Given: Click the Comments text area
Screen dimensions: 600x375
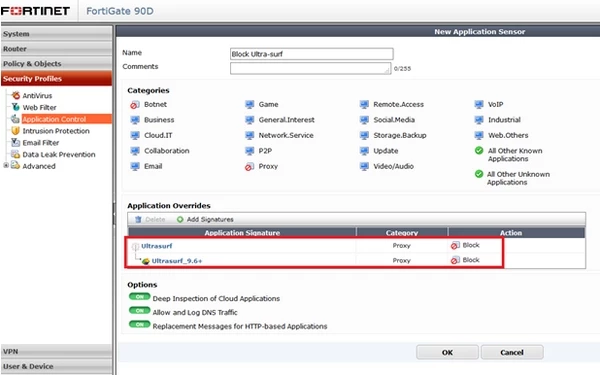Looking at the screenshot, I should pos(310,68).
